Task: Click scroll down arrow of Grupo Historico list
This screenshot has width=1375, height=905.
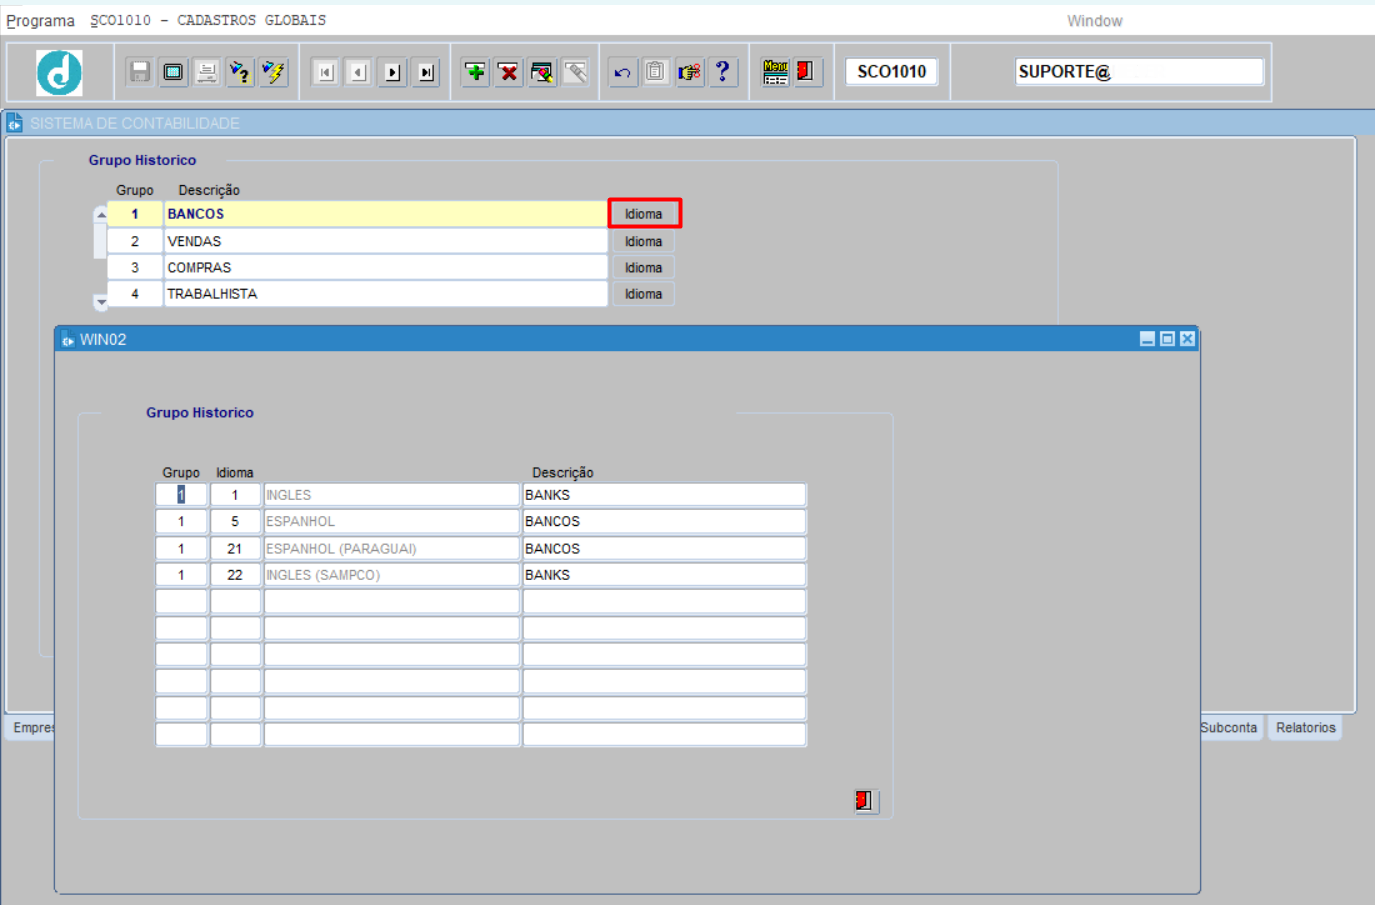Action: click(101, 301)
